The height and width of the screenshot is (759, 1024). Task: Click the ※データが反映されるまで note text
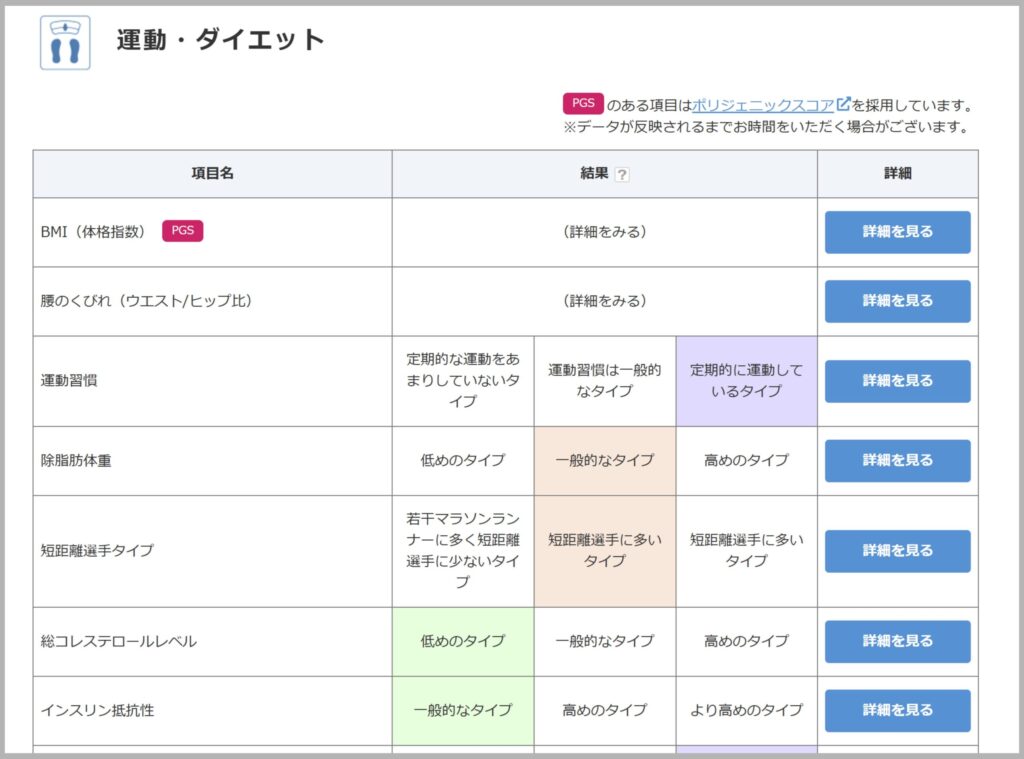[768, 127]
